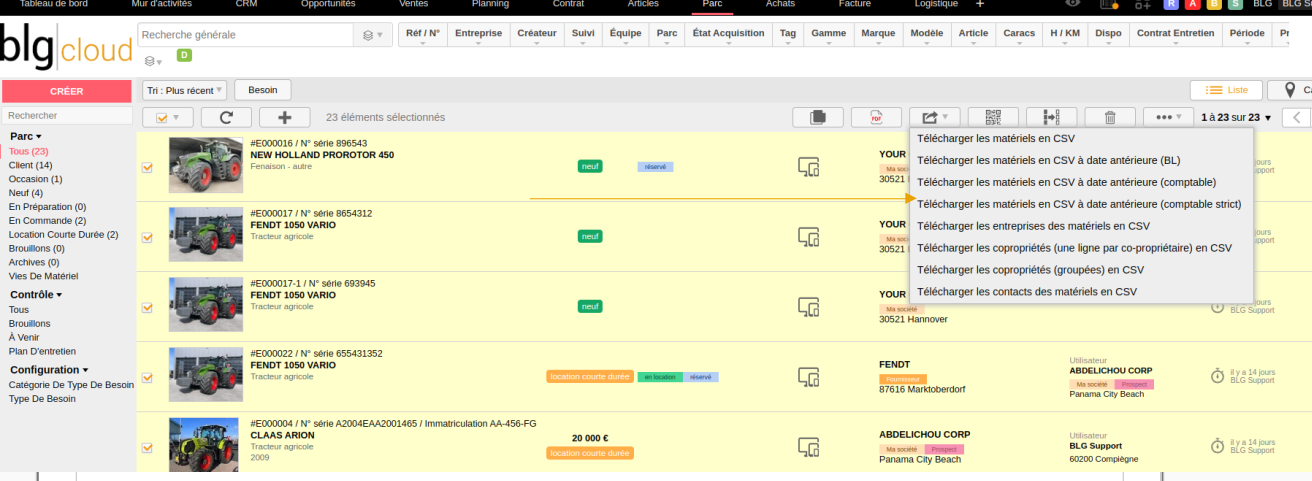1312x481 pixels.
Task: Click the green D badge
Action: (184, 55)
